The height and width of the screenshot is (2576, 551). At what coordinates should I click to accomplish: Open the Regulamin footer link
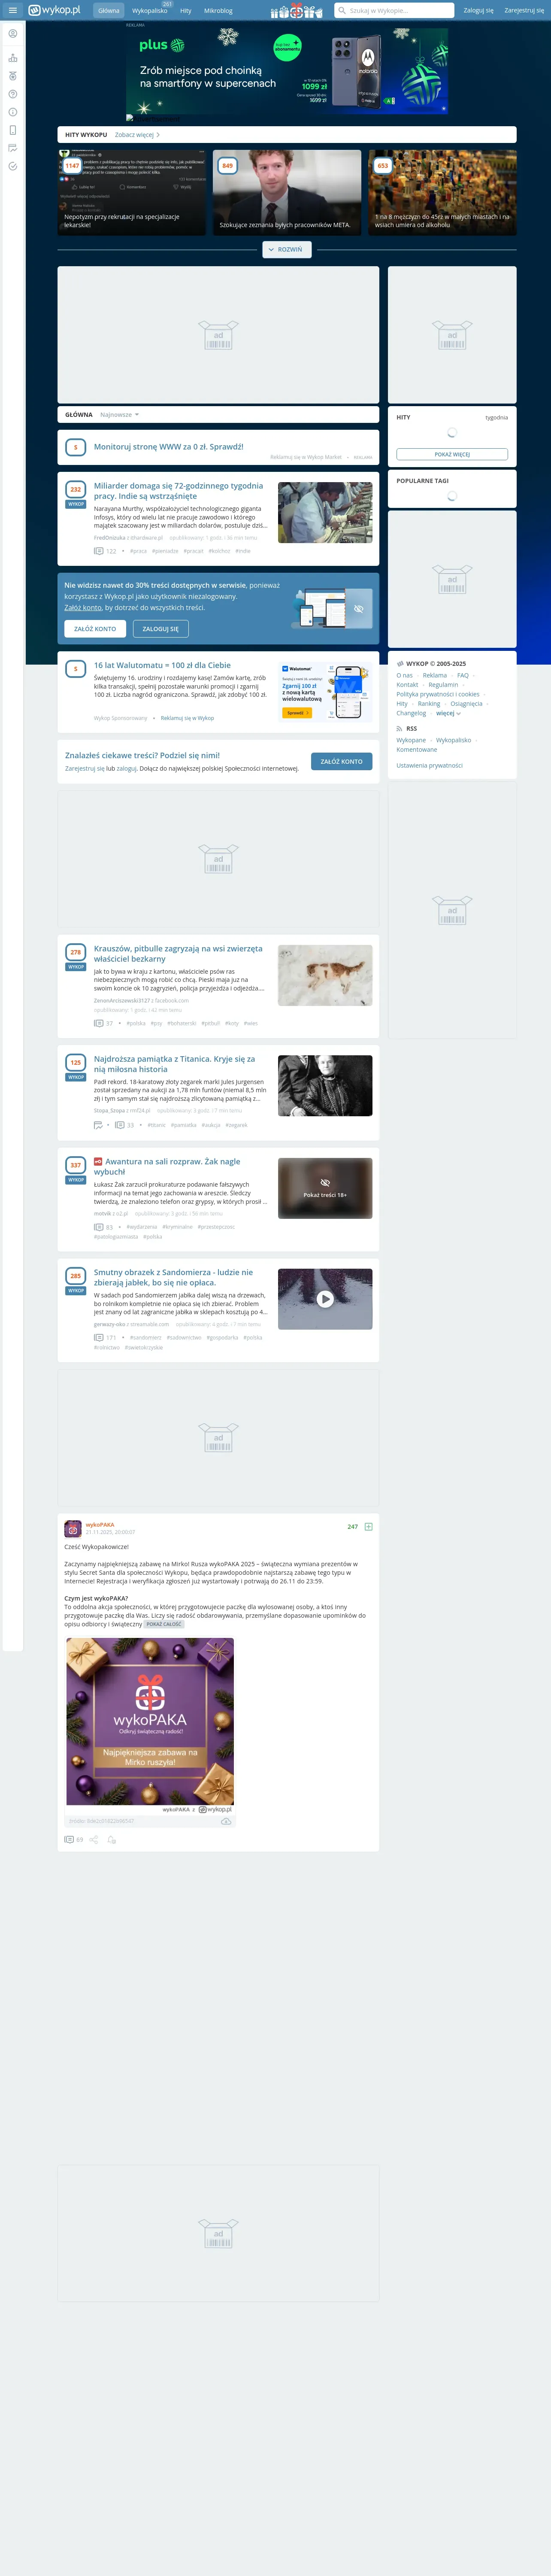(x=443, y=685)
